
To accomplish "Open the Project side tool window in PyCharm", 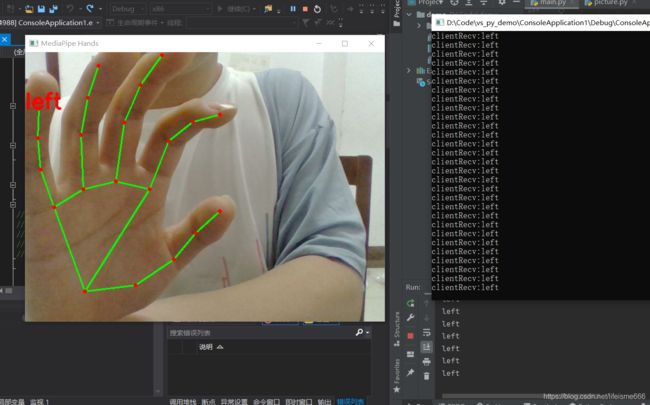I will coord(397,14).
